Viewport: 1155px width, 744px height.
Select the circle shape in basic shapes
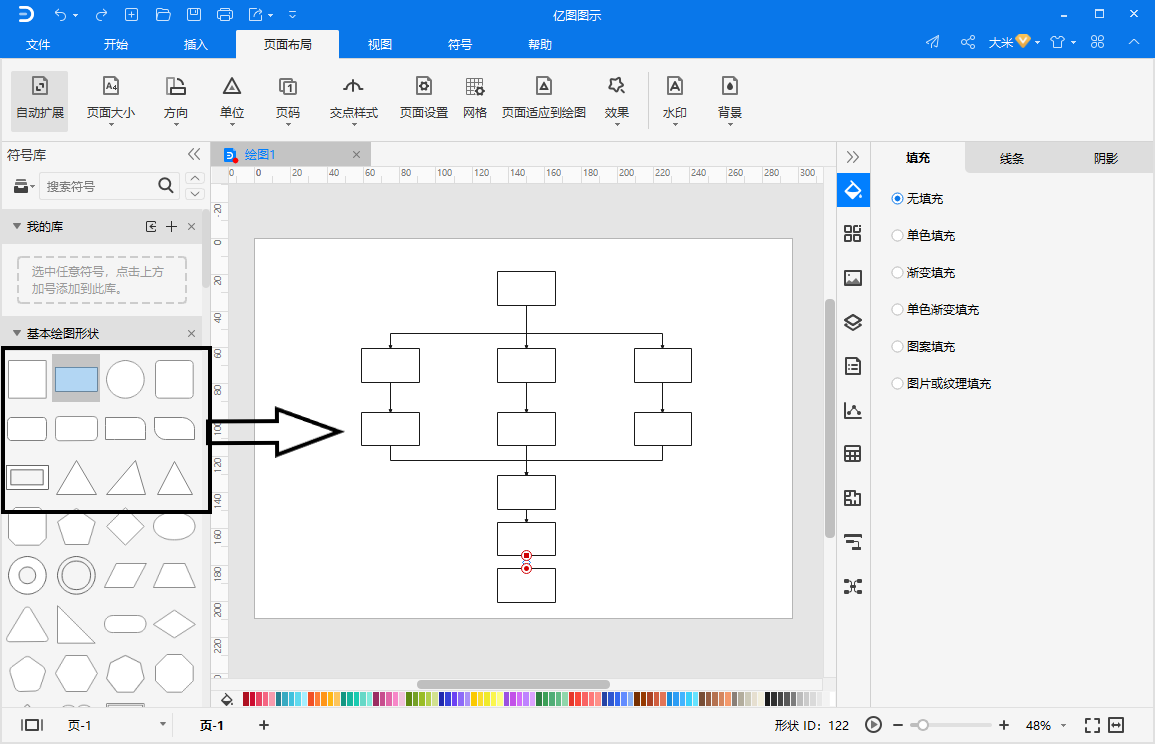[125, 379]
